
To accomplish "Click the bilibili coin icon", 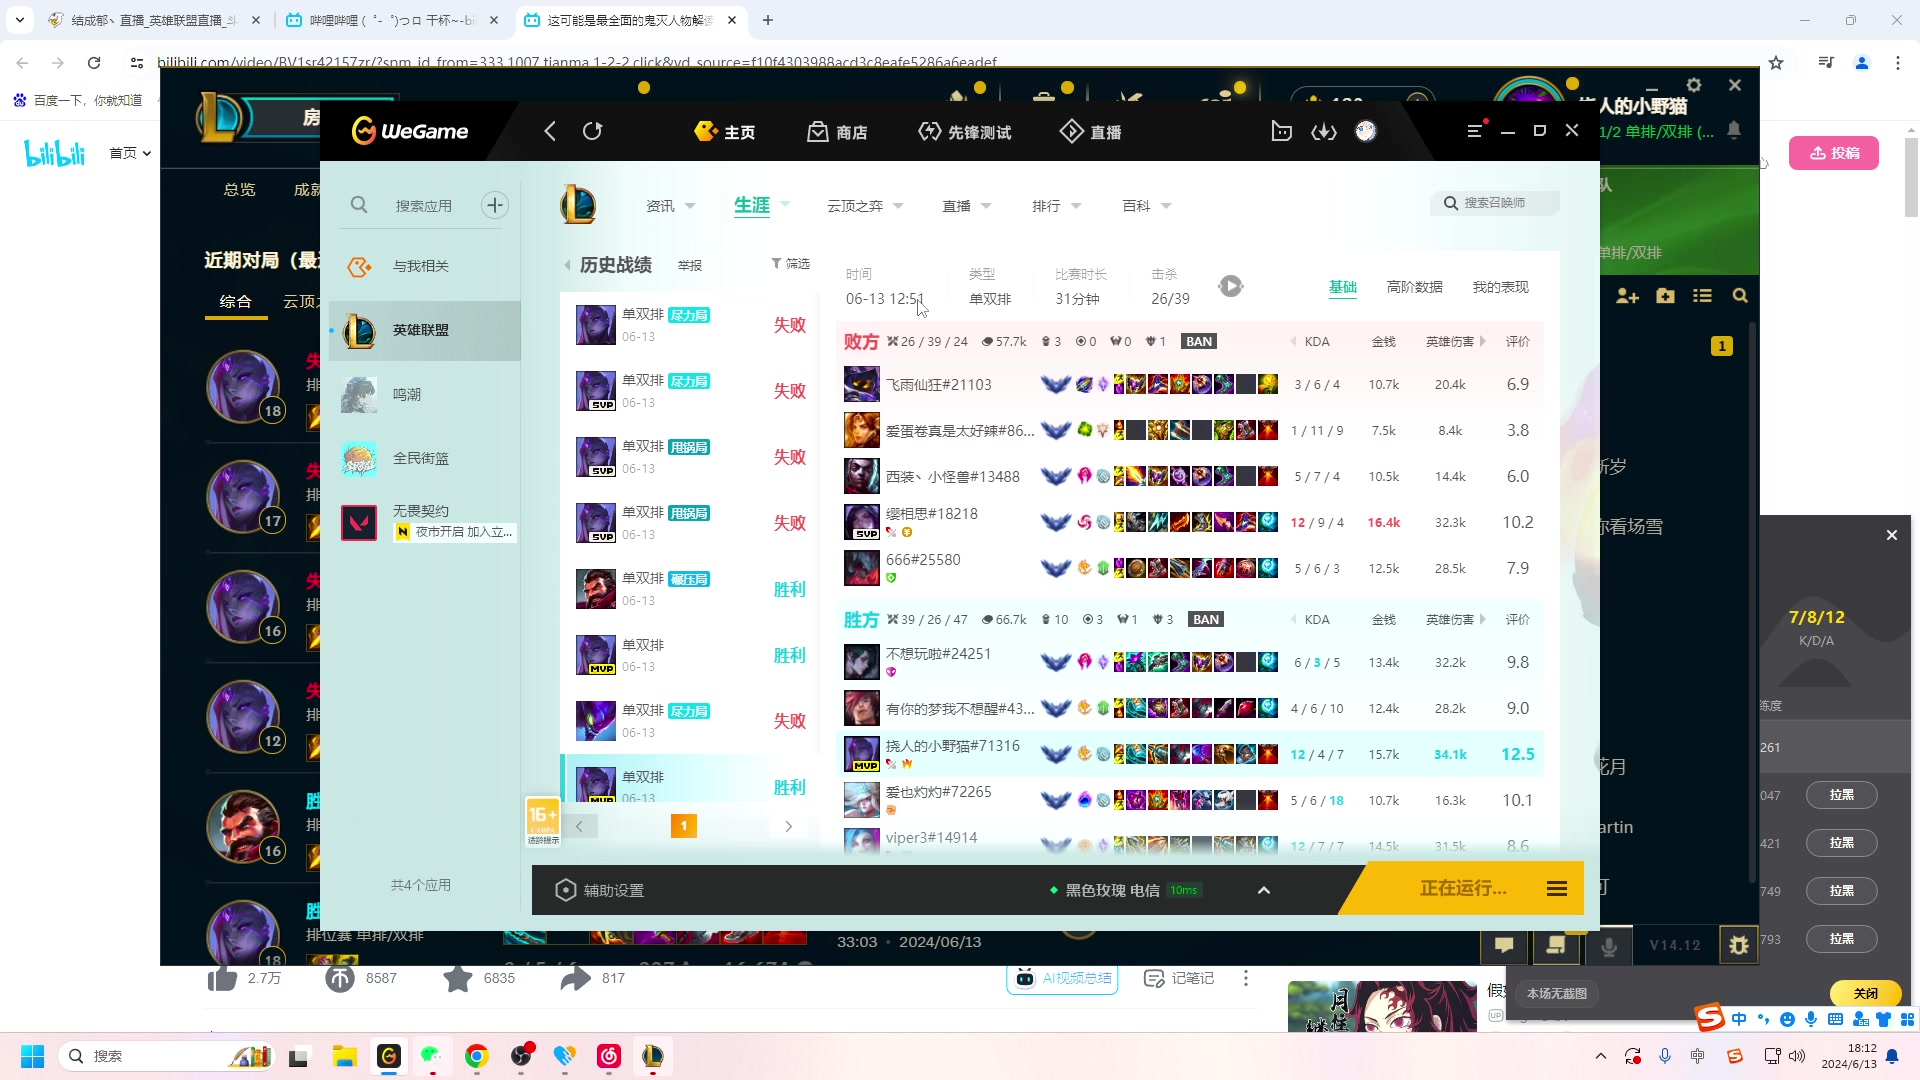I will pyautogui.click(x=340, y=978).
